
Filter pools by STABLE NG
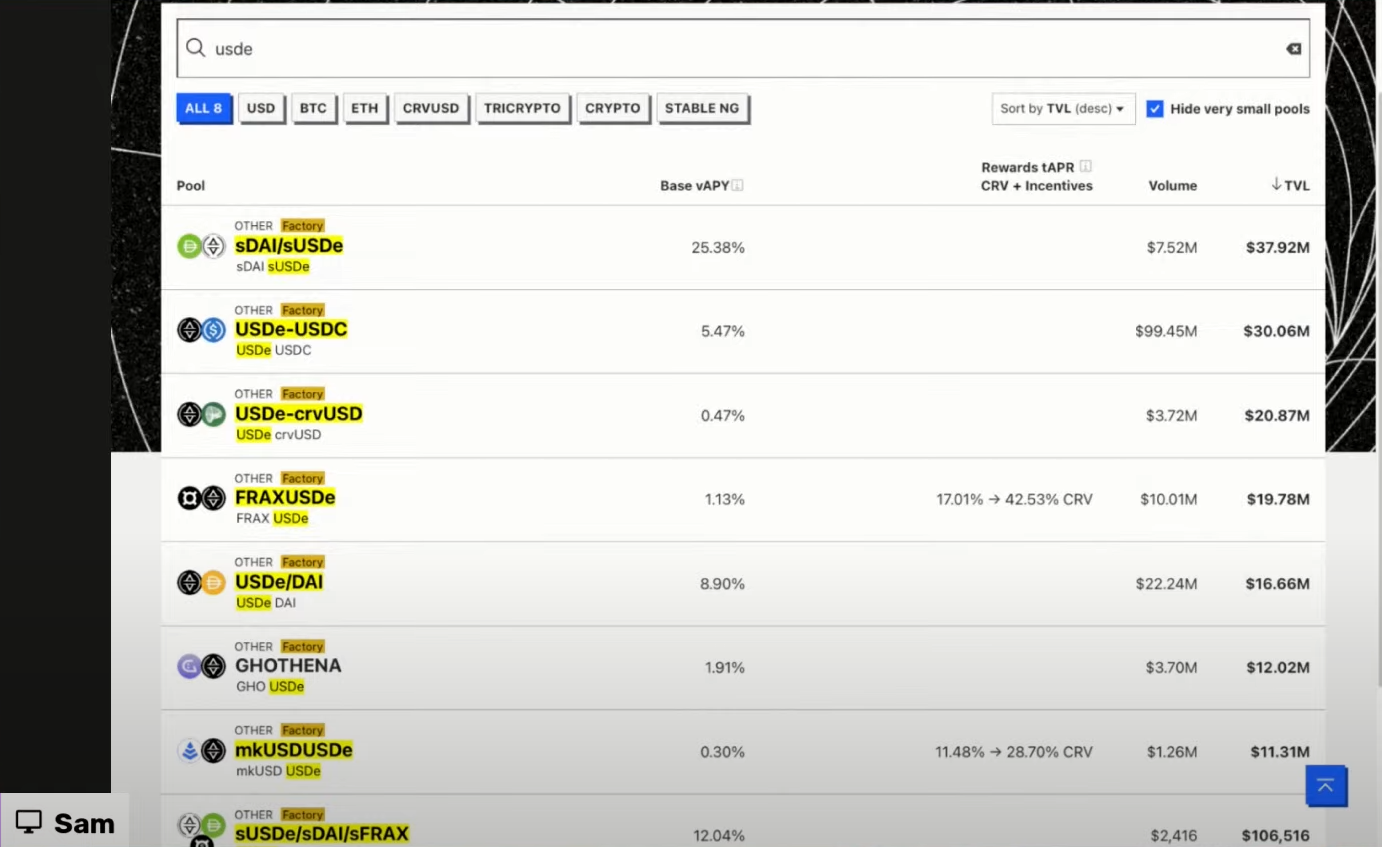pos(702,109)
